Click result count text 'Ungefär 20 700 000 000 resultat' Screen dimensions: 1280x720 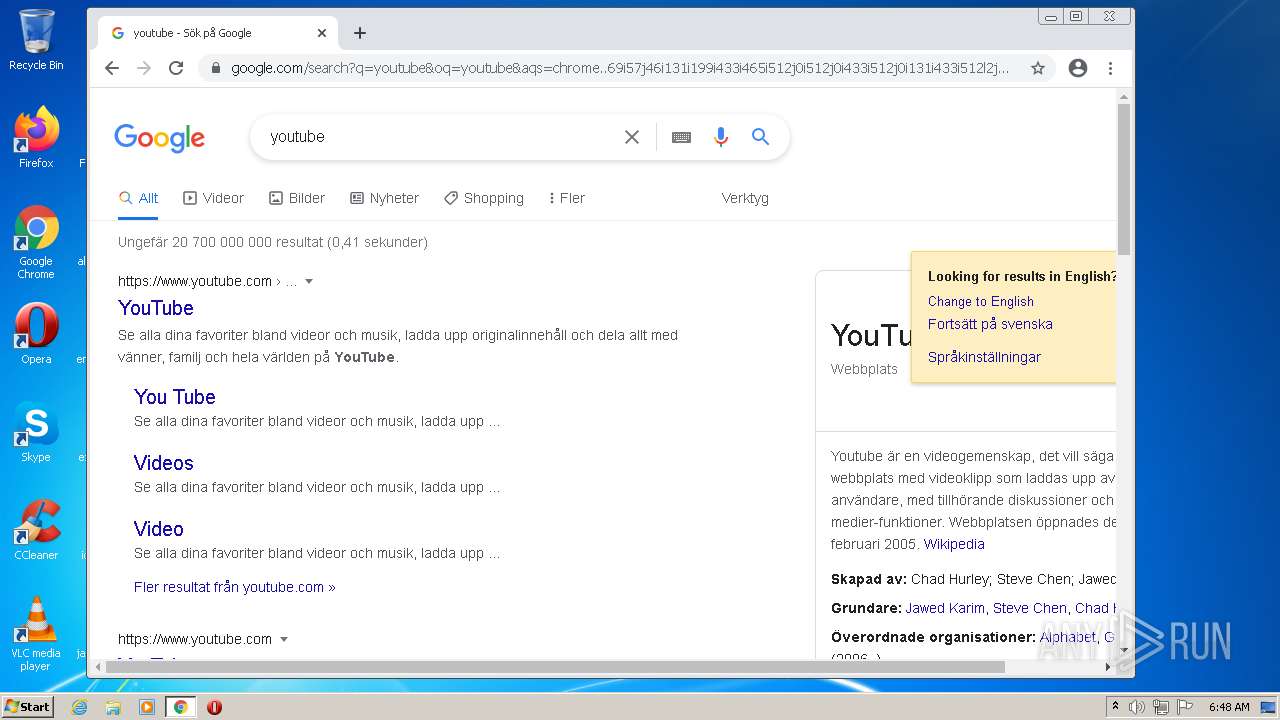click(x=220, y=242)
